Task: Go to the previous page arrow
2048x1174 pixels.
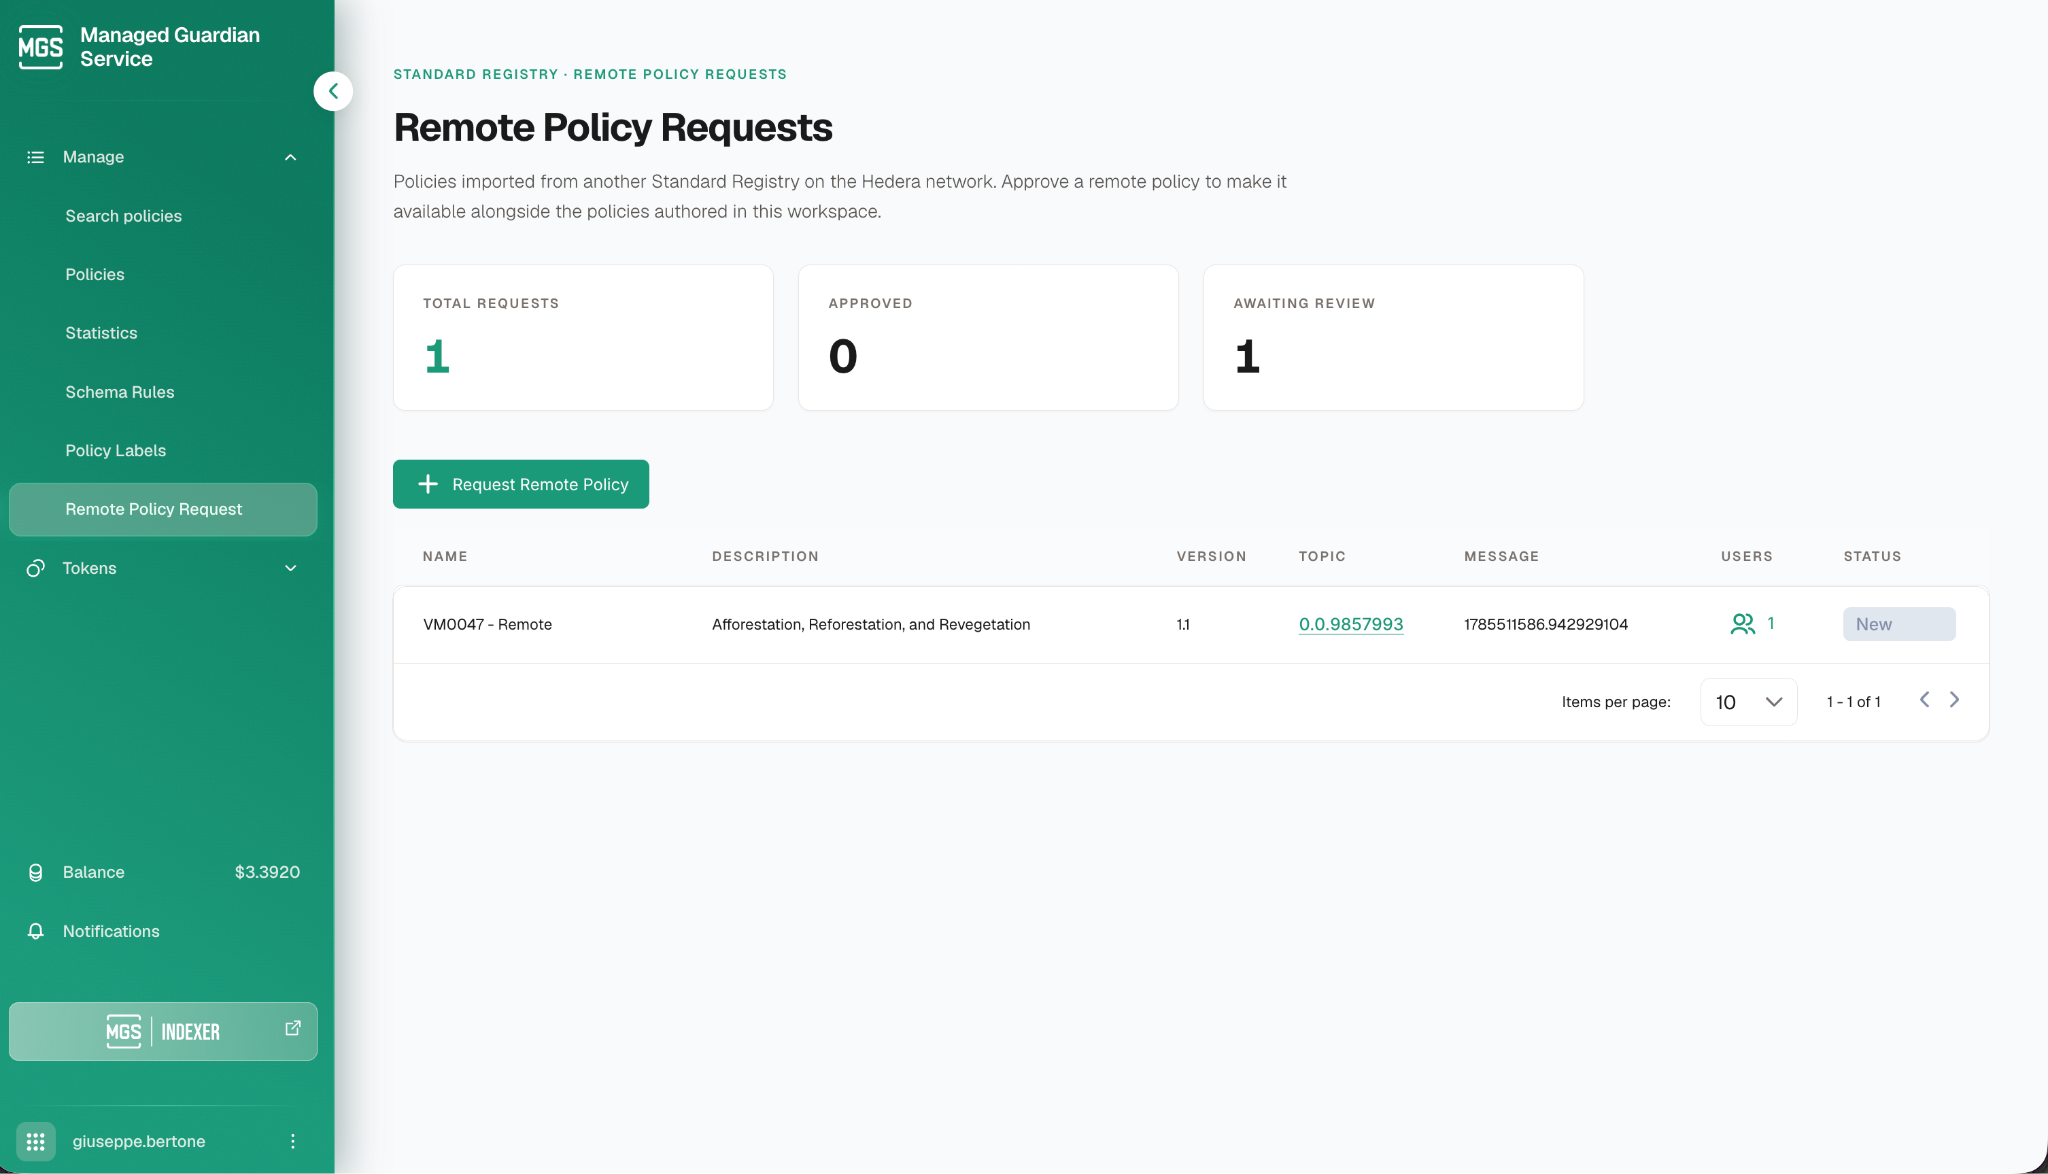Action: (x=1924, y=700)
